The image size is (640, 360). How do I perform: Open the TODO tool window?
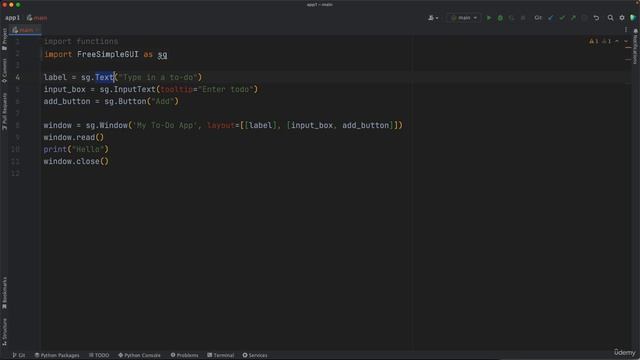click(x=99, y=355)
